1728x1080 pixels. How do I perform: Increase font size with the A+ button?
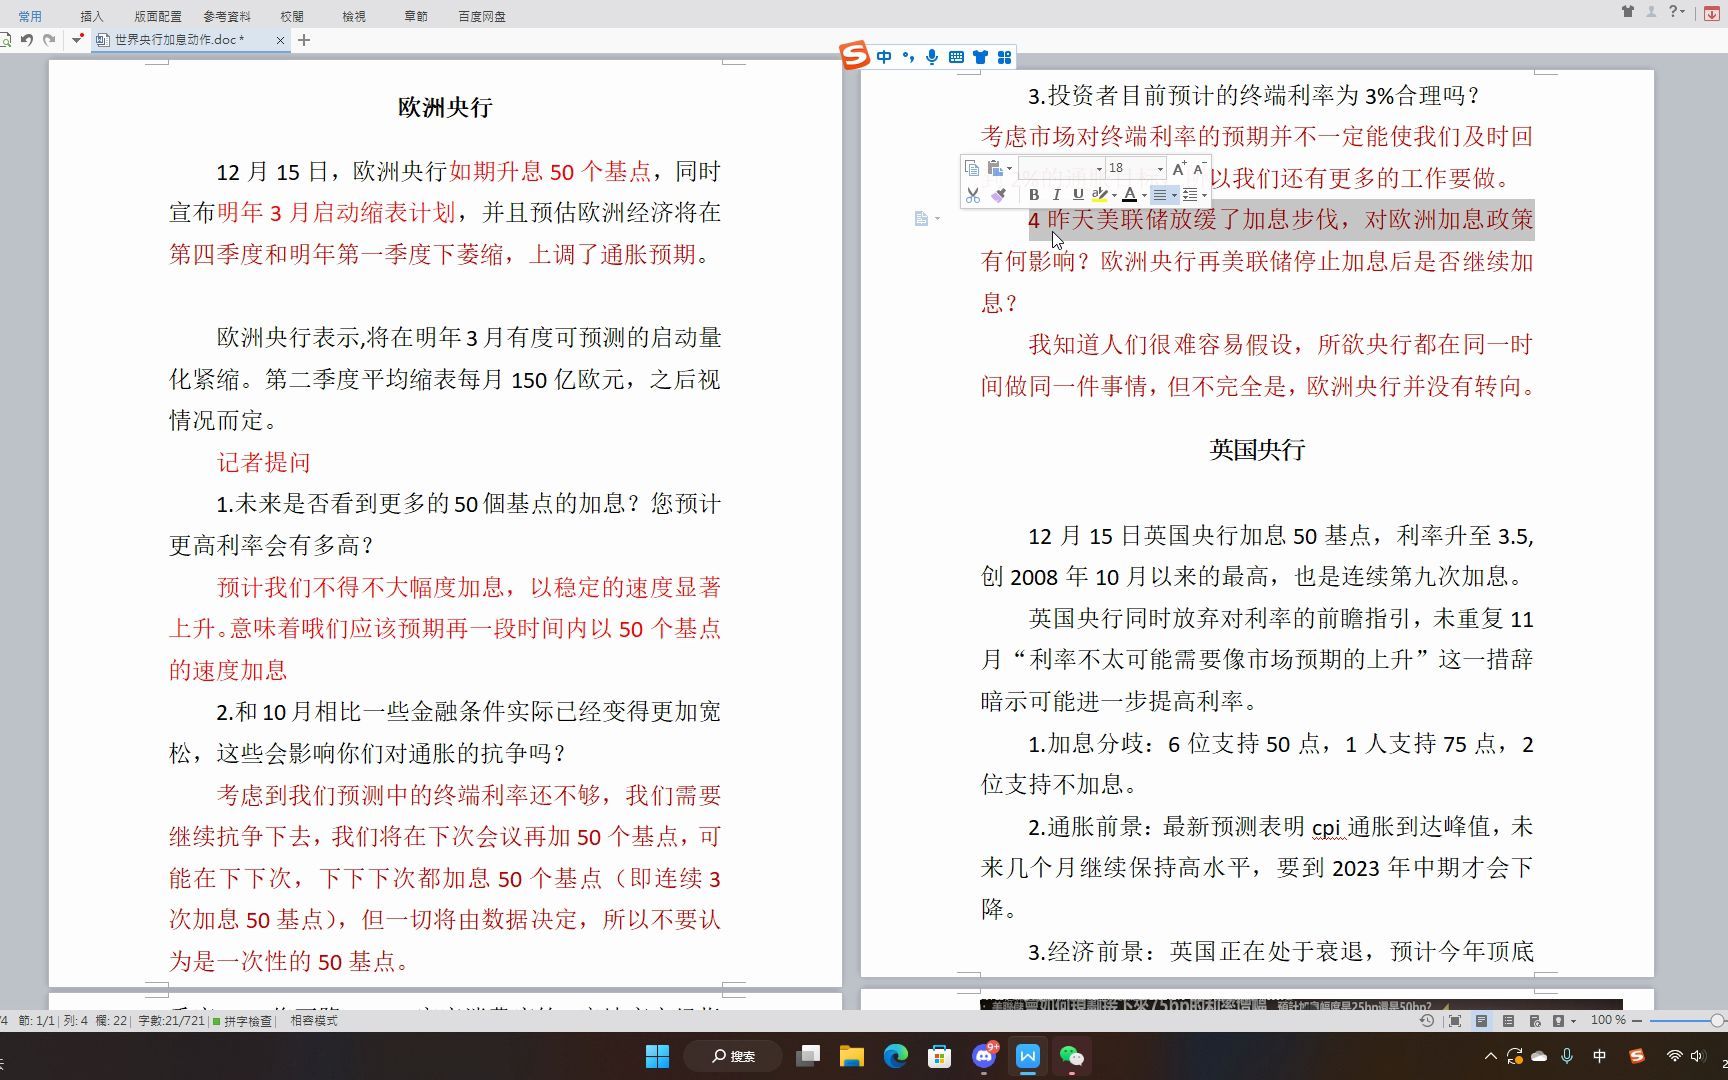pyautogui.click(x=1179, y=168)
